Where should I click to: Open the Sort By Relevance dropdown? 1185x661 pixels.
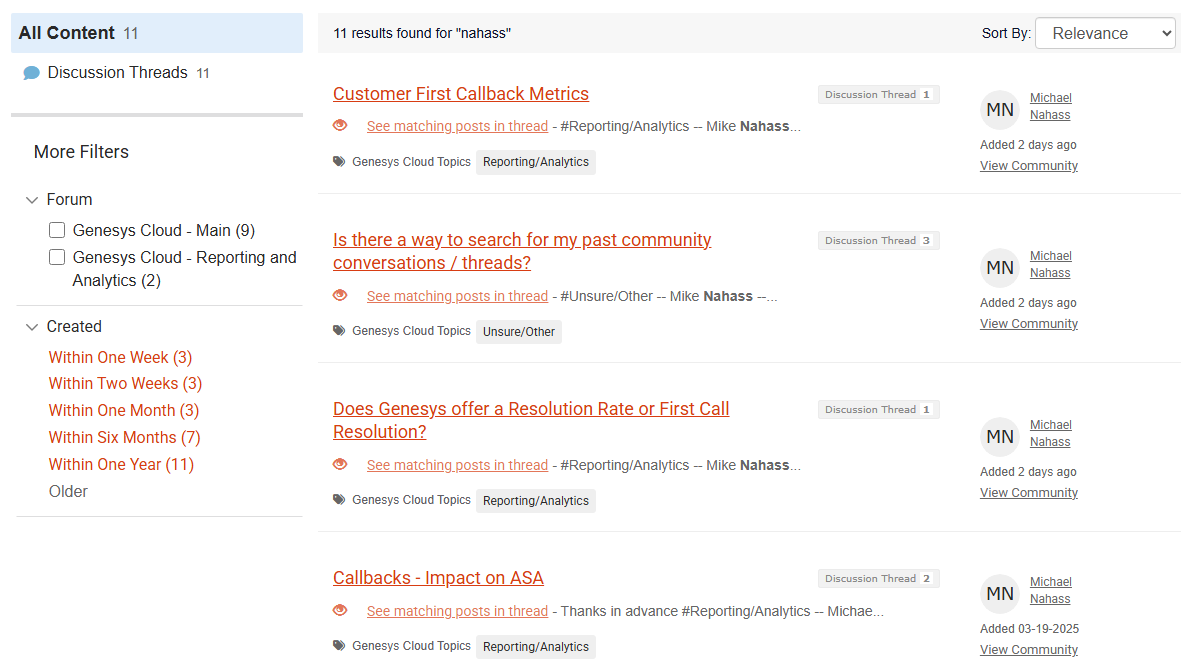[1105, 33]
